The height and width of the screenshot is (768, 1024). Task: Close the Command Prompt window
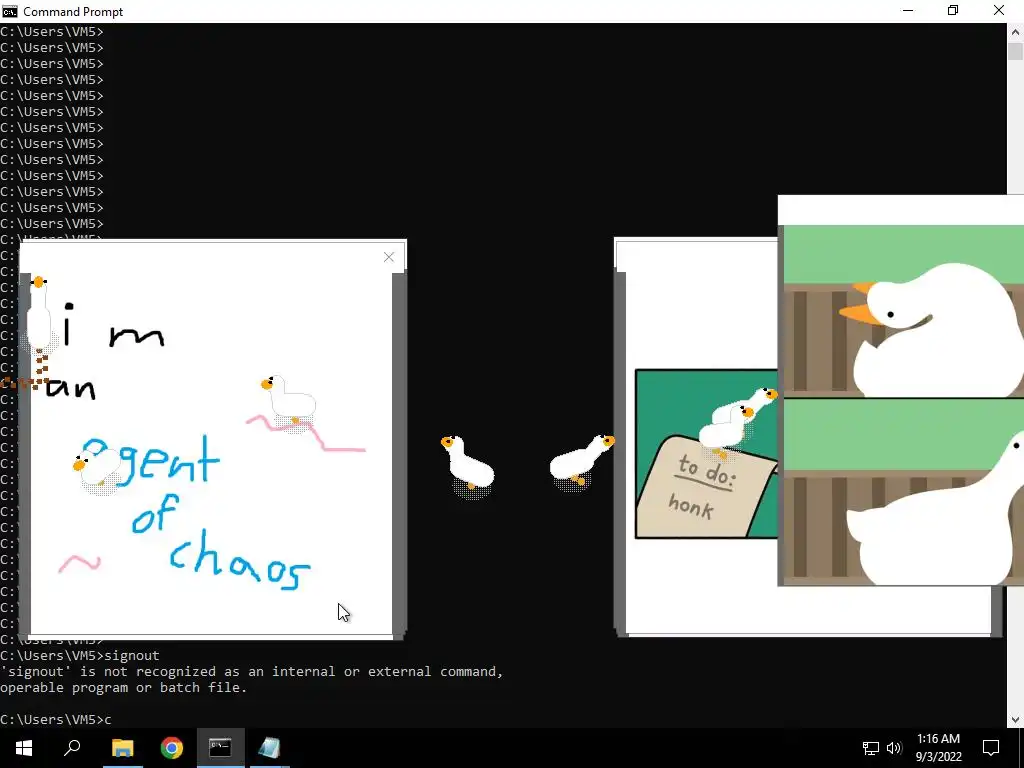tap(999, 11)
